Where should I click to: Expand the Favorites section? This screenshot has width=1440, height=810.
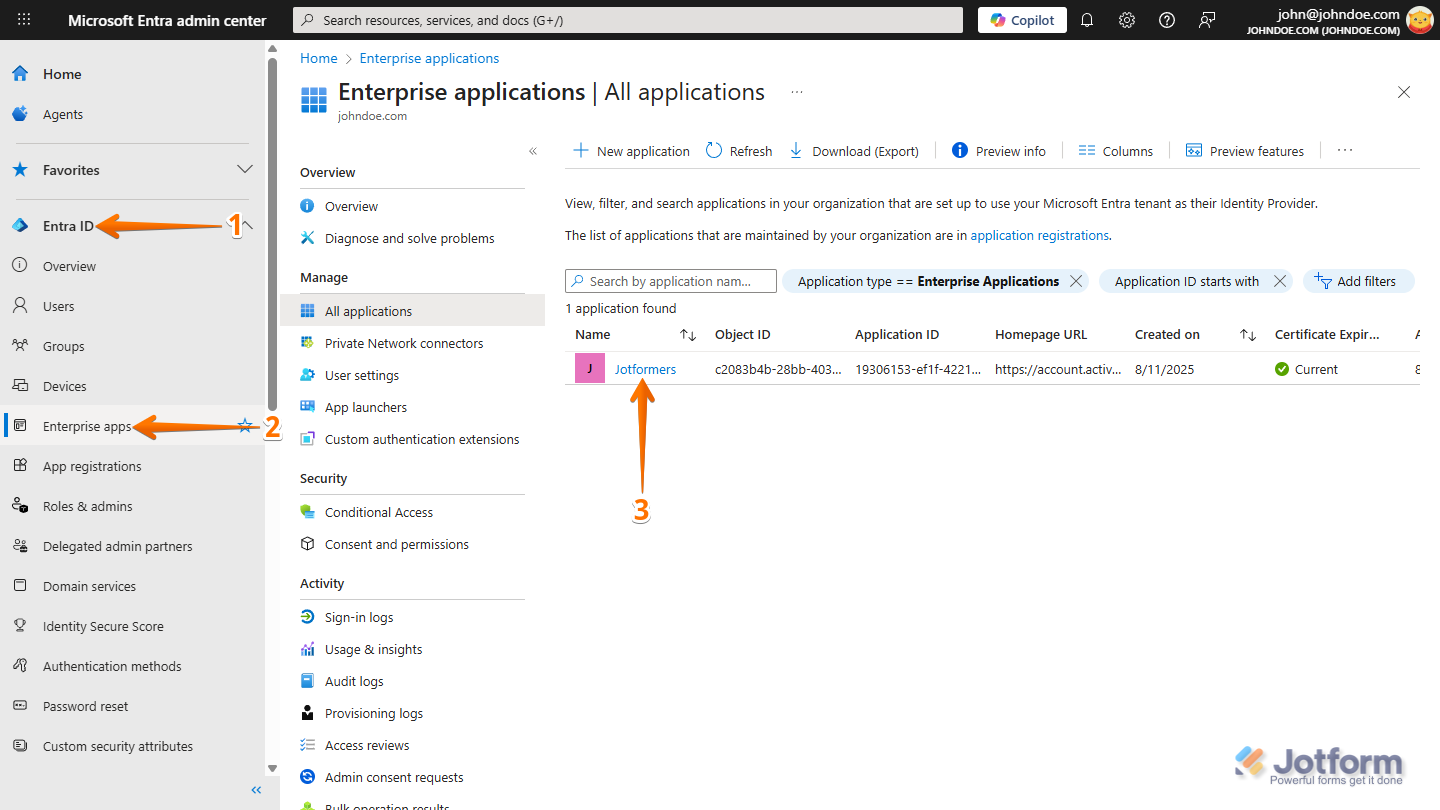pos(244,170)
